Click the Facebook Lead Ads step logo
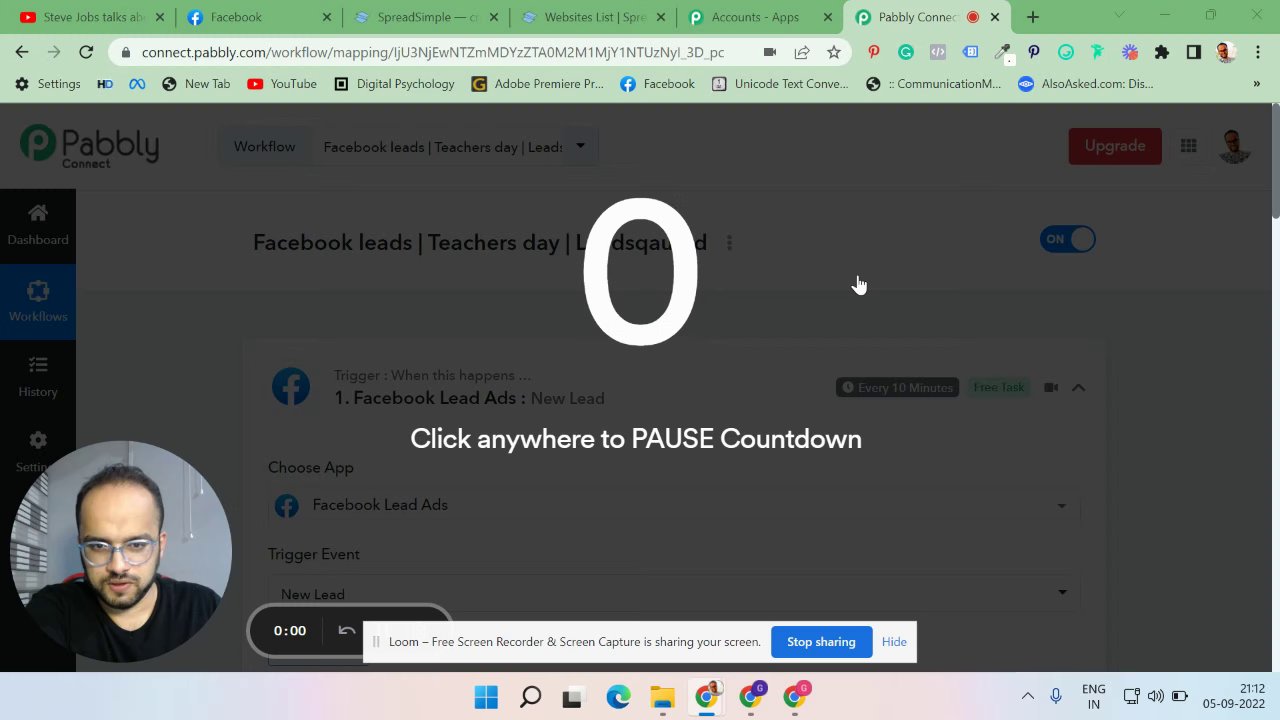 [x=291, y=387]
